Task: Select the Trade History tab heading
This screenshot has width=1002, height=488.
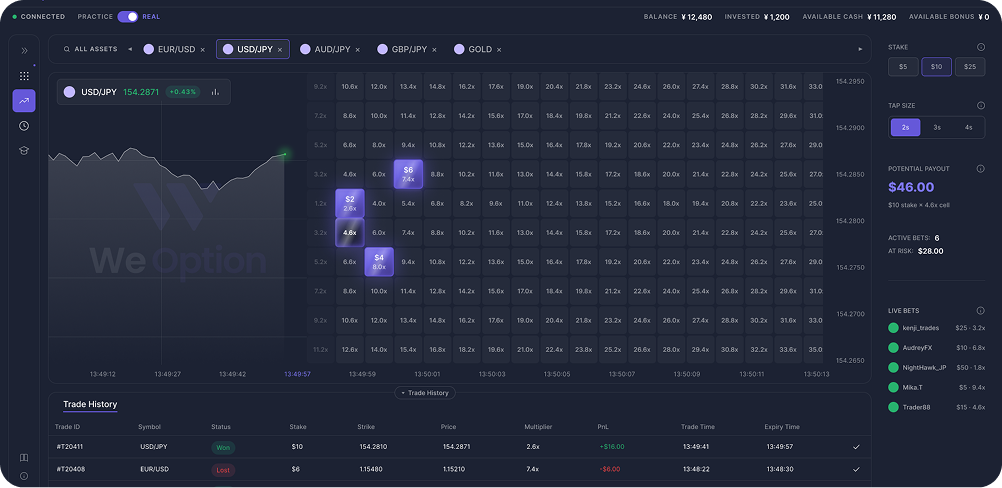Action: coord(90,404)
